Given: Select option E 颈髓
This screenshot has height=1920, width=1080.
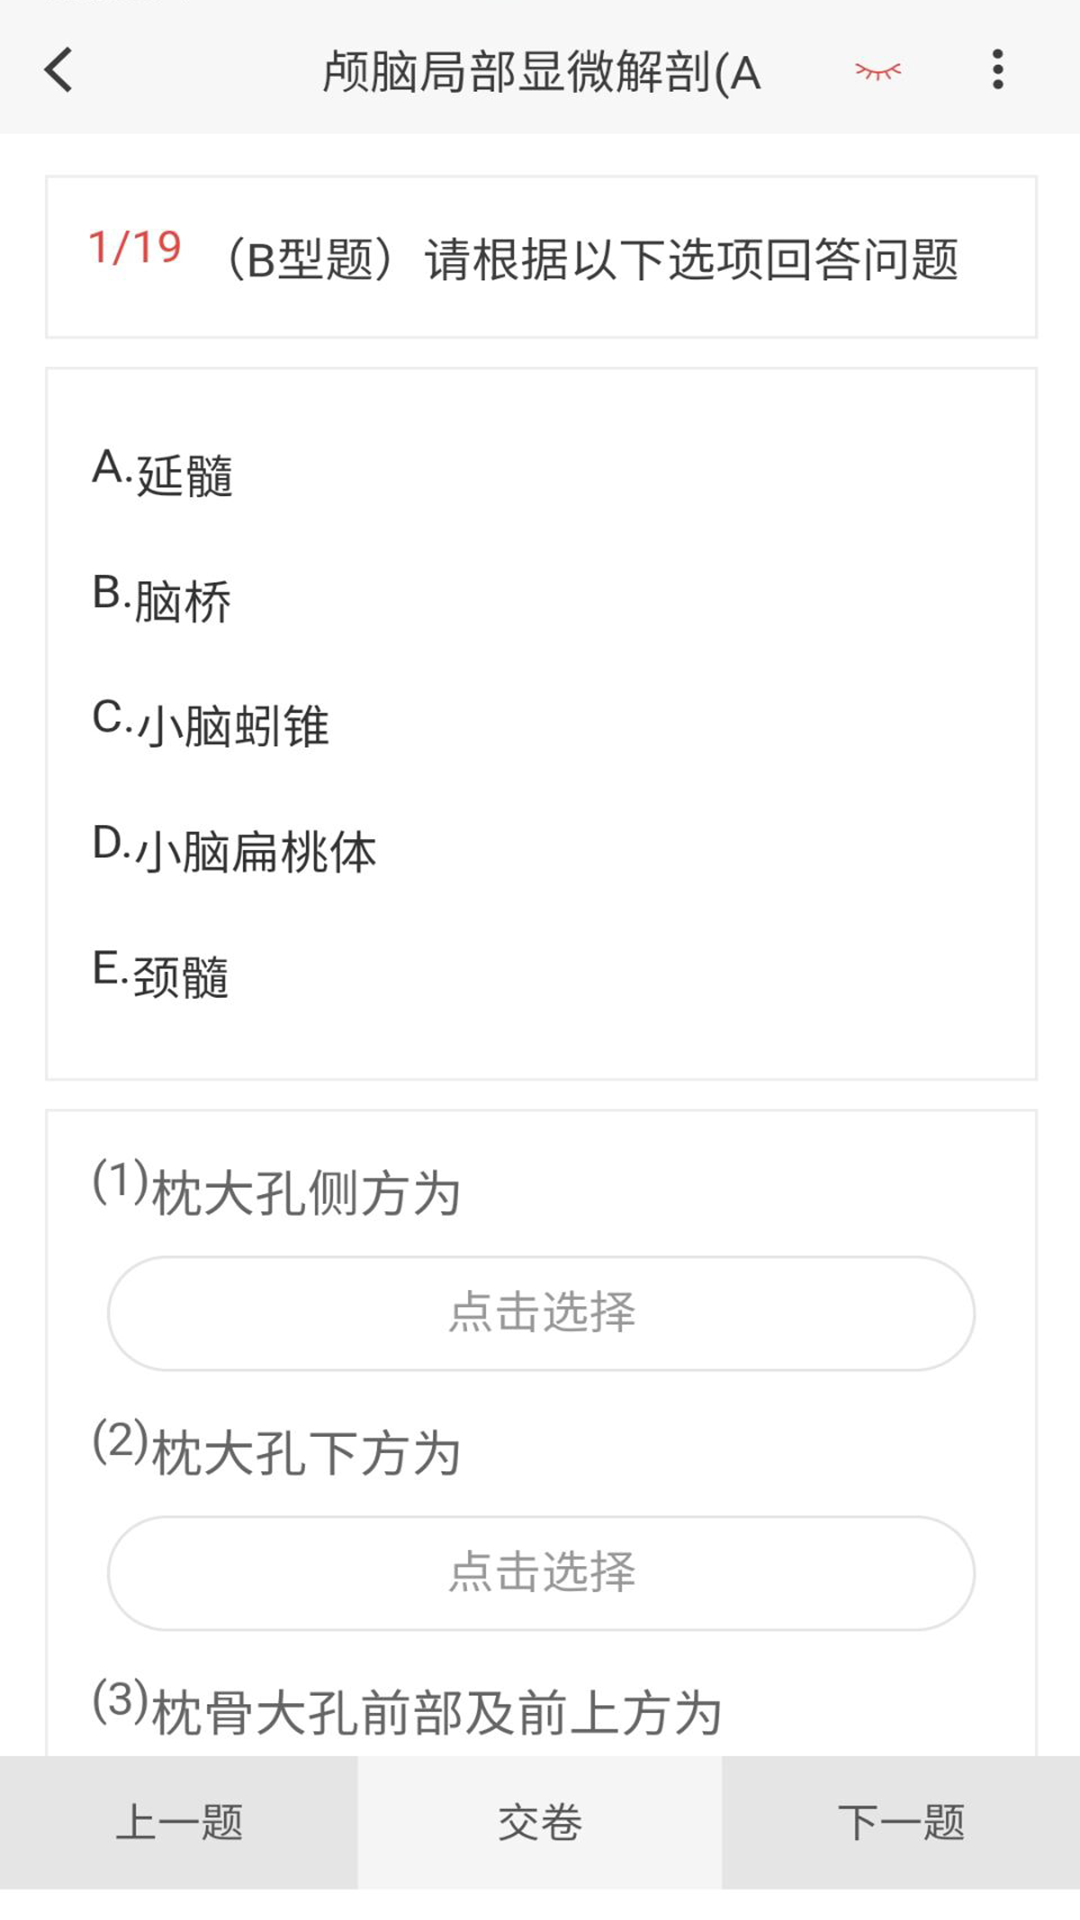Looking at the screenshot, I should tap(160, 972).
